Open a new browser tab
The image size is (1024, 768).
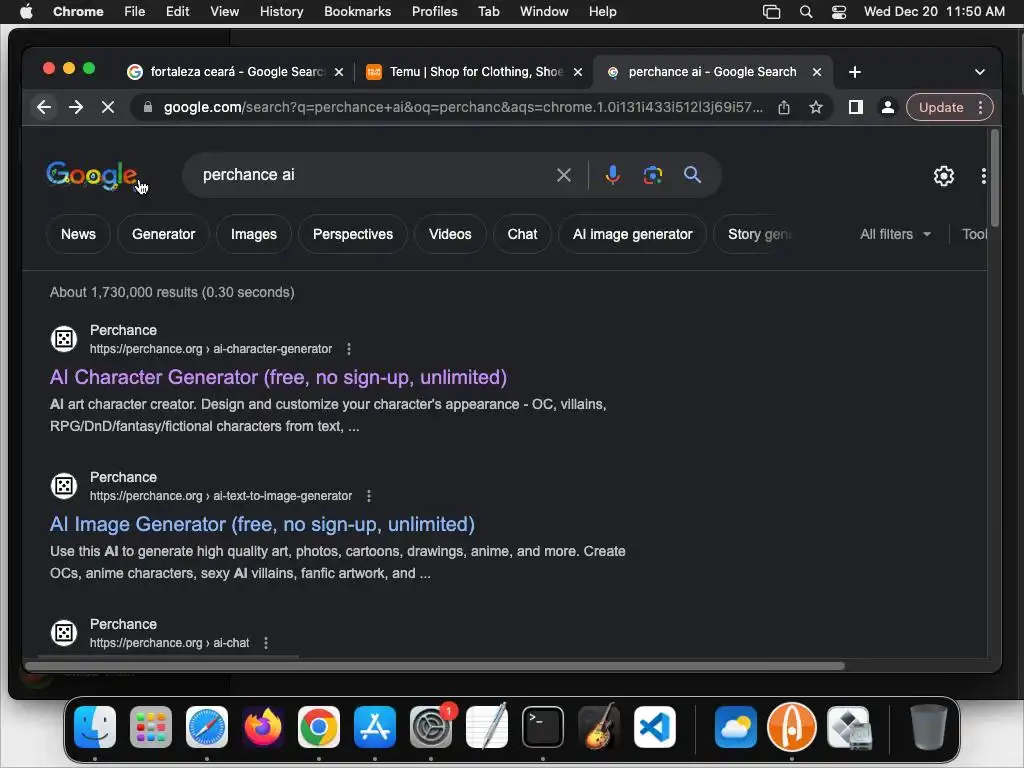point(855,72)
